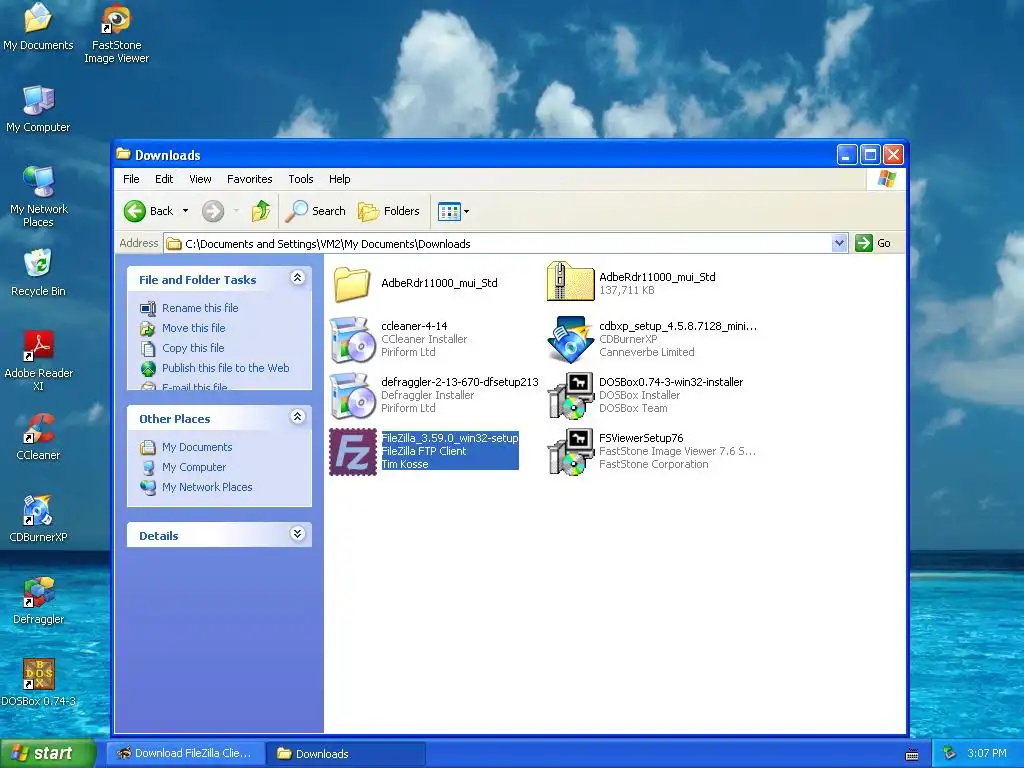Select Adobe Reader XI desktop shortcut
This screenshot has height=768, width=1024.
coord(38,360)
